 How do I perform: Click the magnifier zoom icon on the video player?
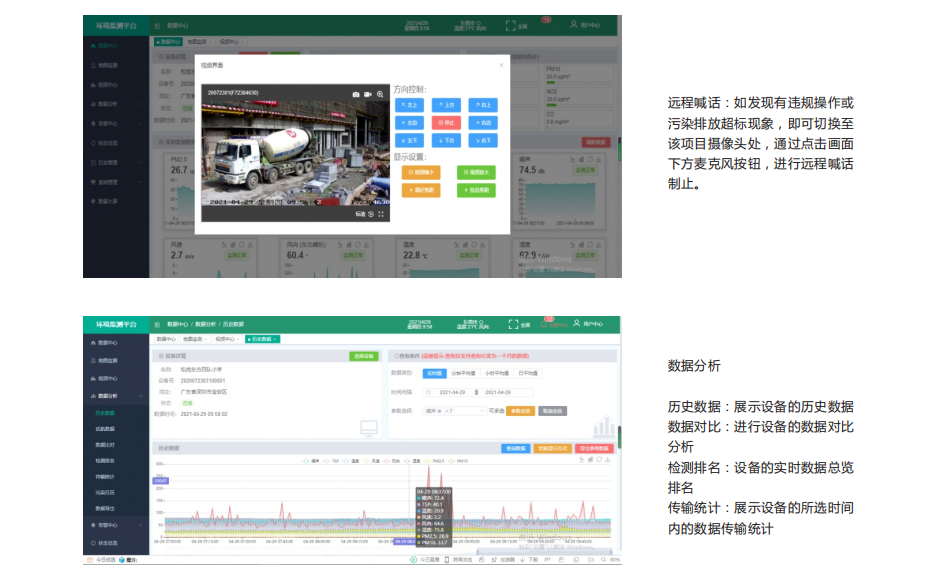[x=380, y=94]
